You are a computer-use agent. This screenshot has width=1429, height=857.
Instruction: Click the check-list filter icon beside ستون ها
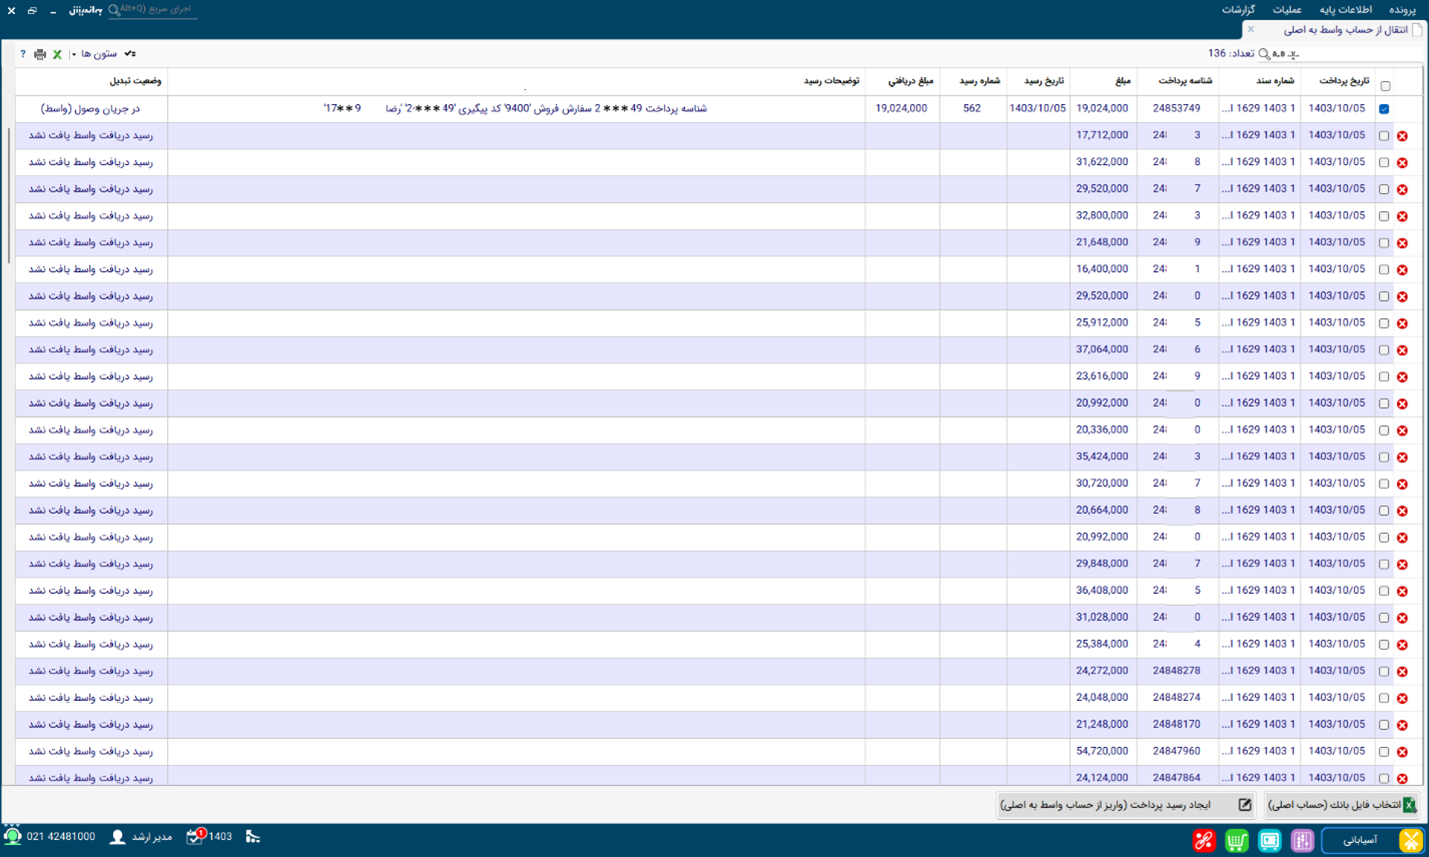(130, 54)
